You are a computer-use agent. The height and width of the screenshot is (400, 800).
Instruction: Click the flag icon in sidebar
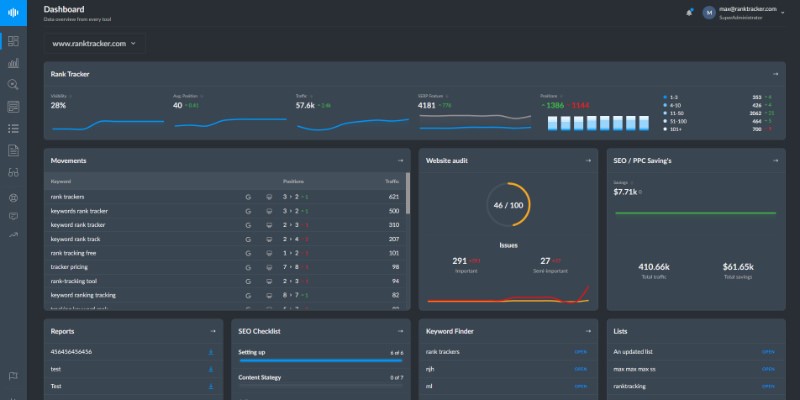(13, 376)
